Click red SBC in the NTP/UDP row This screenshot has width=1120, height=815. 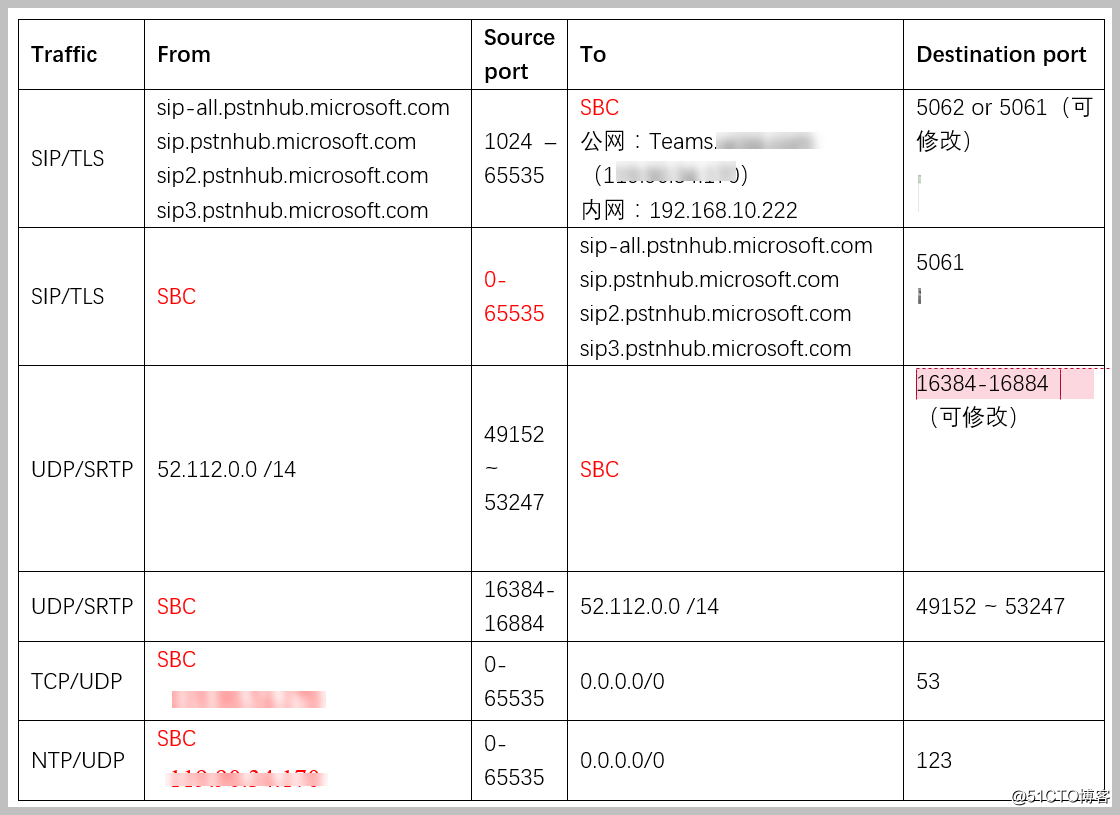(x=176, y=739)
